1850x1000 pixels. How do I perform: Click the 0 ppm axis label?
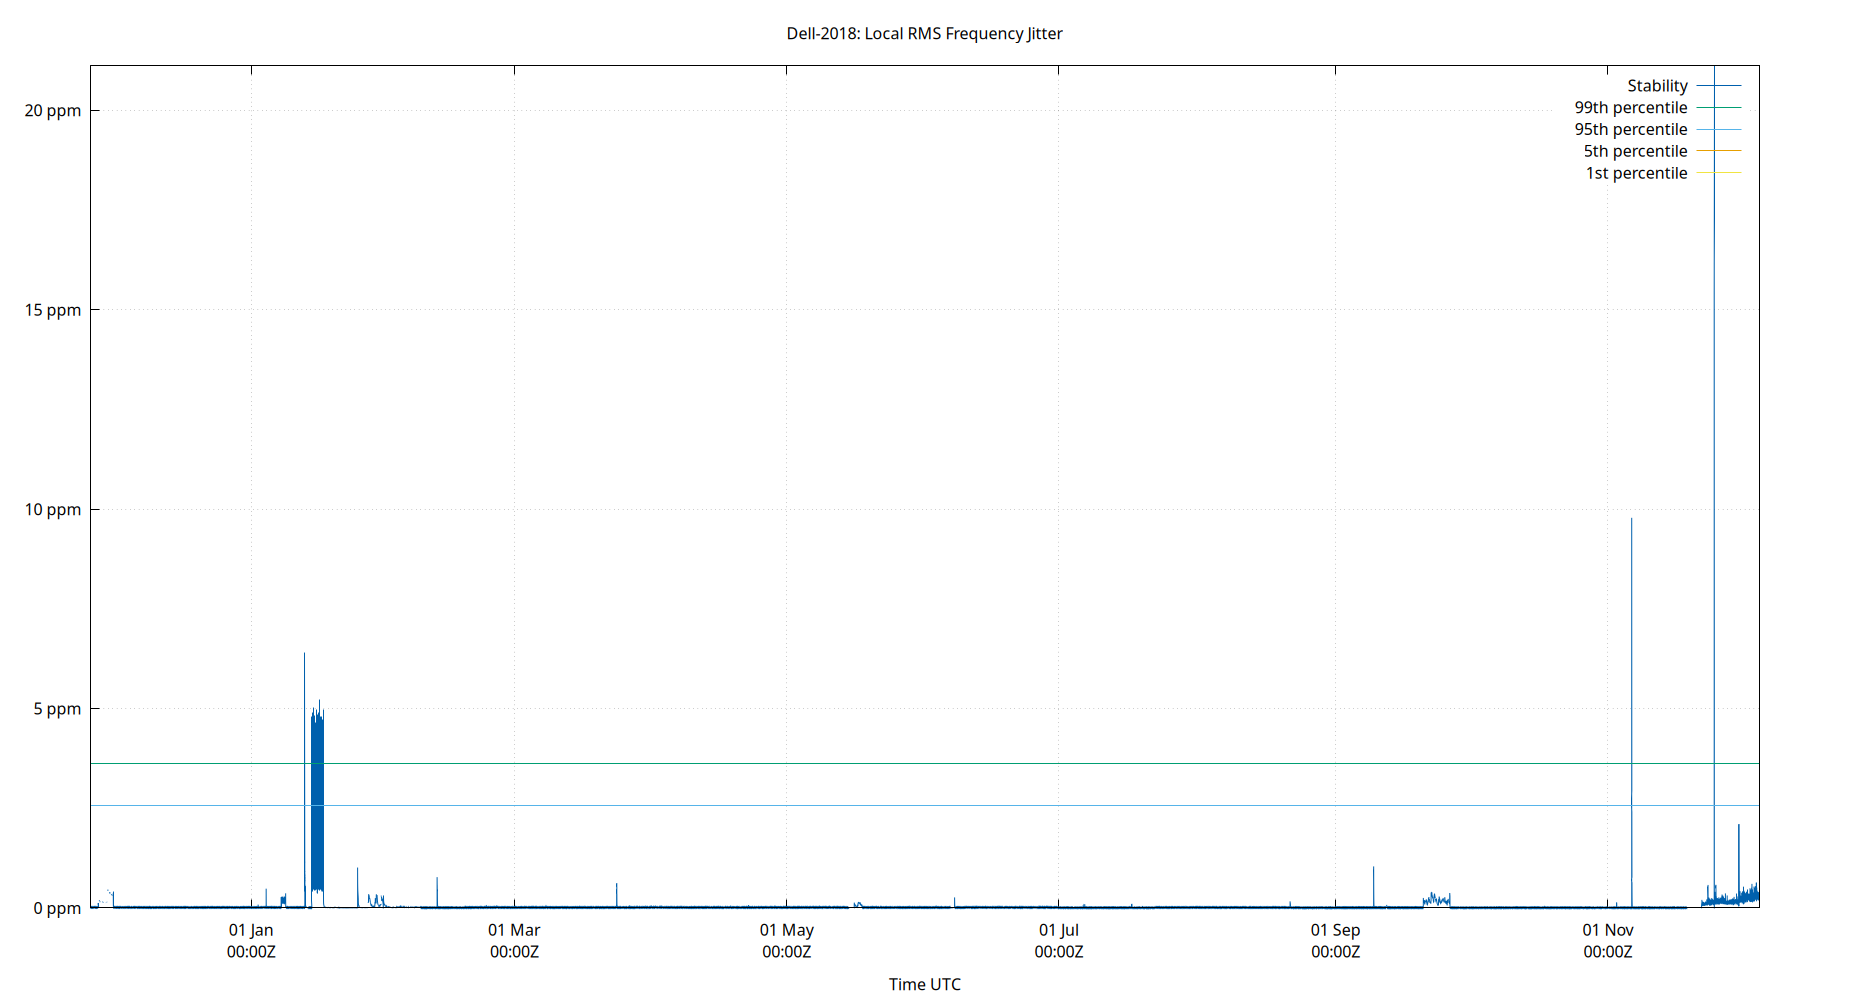(58, 909)
